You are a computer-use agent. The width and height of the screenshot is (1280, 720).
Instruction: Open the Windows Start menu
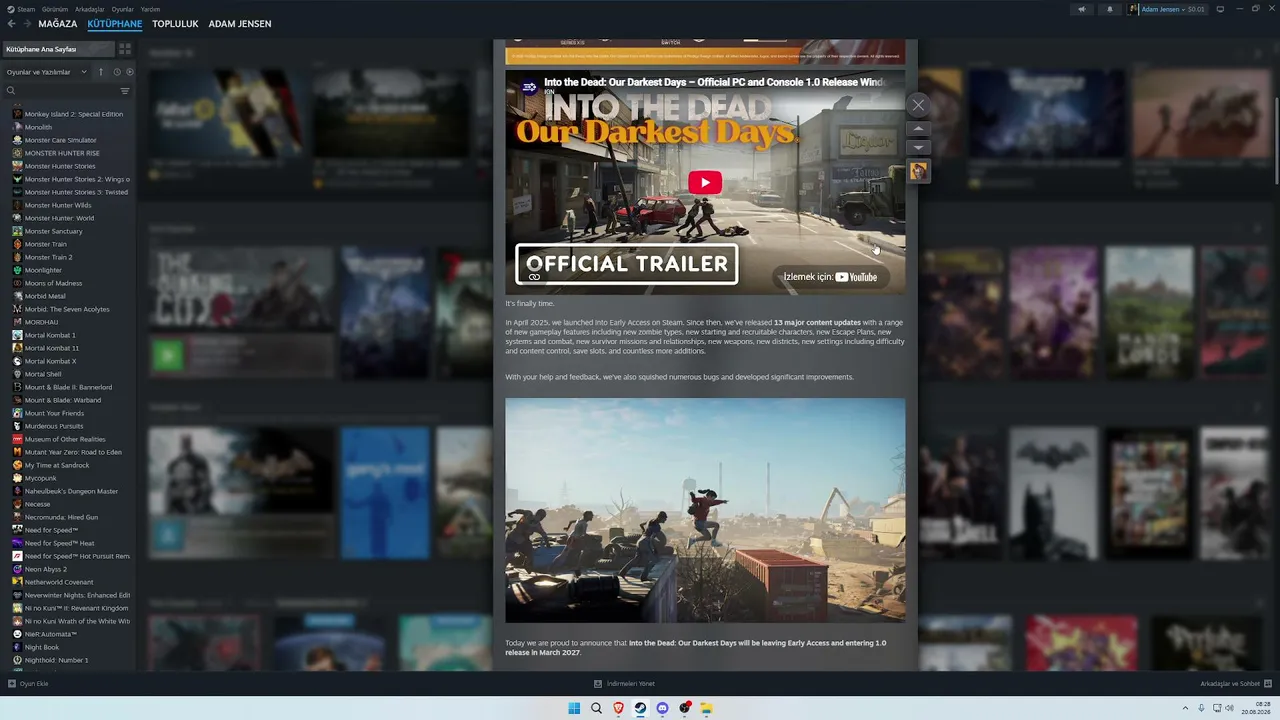(x=574, y=708)
